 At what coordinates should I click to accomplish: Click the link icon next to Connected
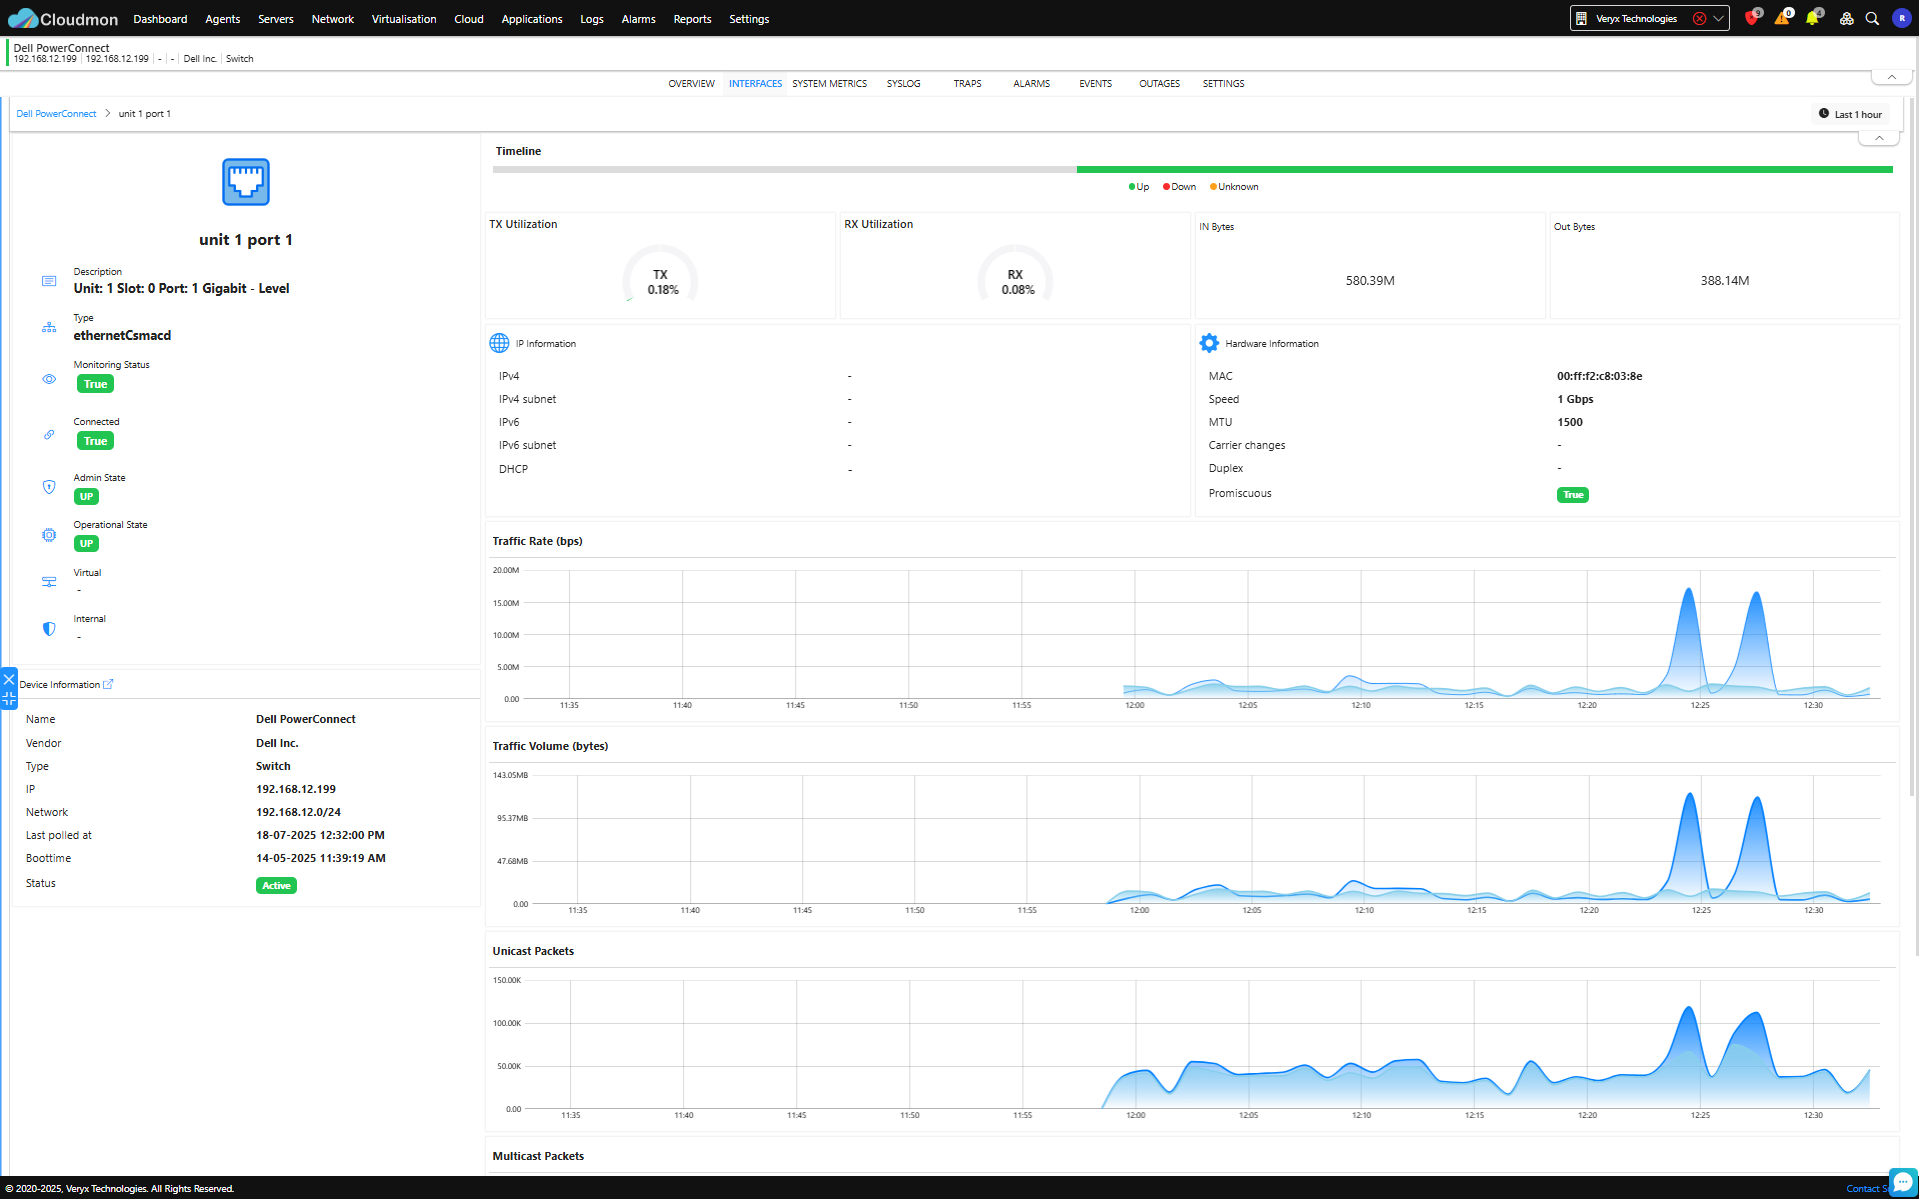click(49, 435)
